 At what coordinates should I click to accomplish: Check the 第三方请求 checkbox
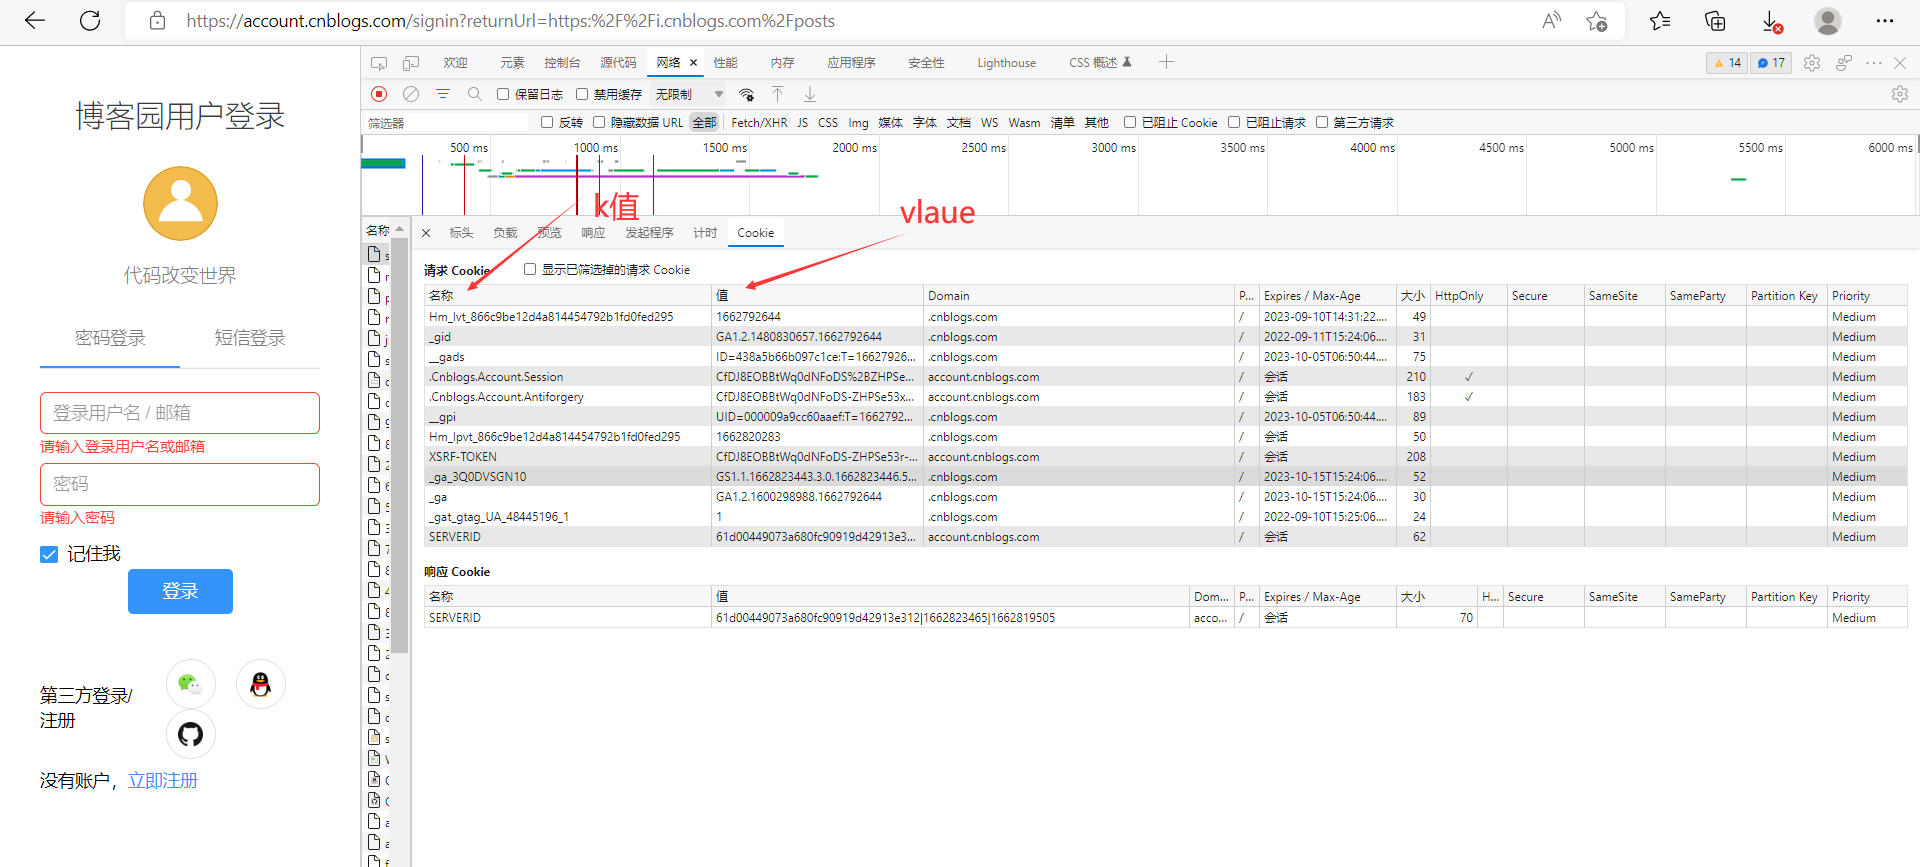point(1322,122)
